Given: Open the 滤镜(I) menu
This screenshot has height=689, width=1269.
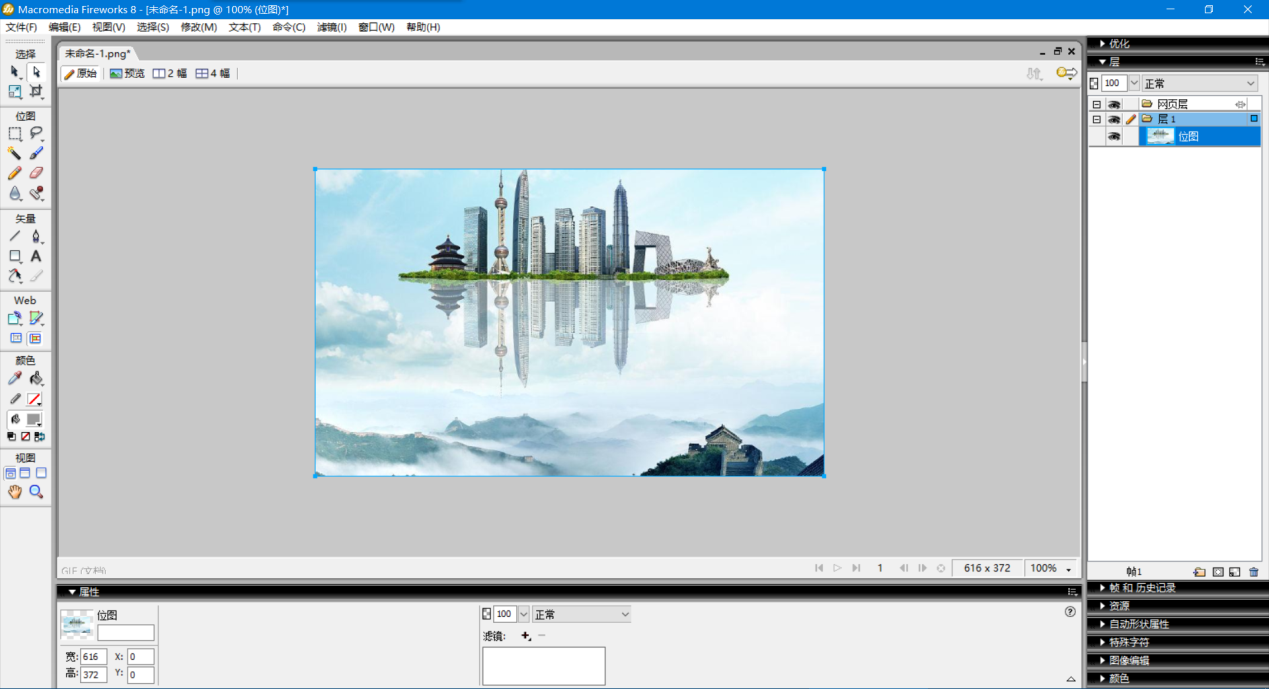Looking at the screenshot, I should click(x=331, y=27).
